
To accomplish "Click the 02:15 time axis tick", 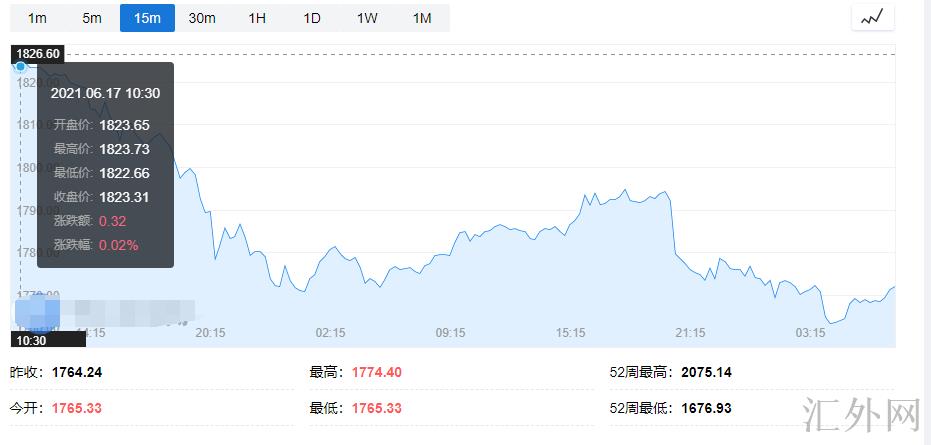I will tap(330, 333).
